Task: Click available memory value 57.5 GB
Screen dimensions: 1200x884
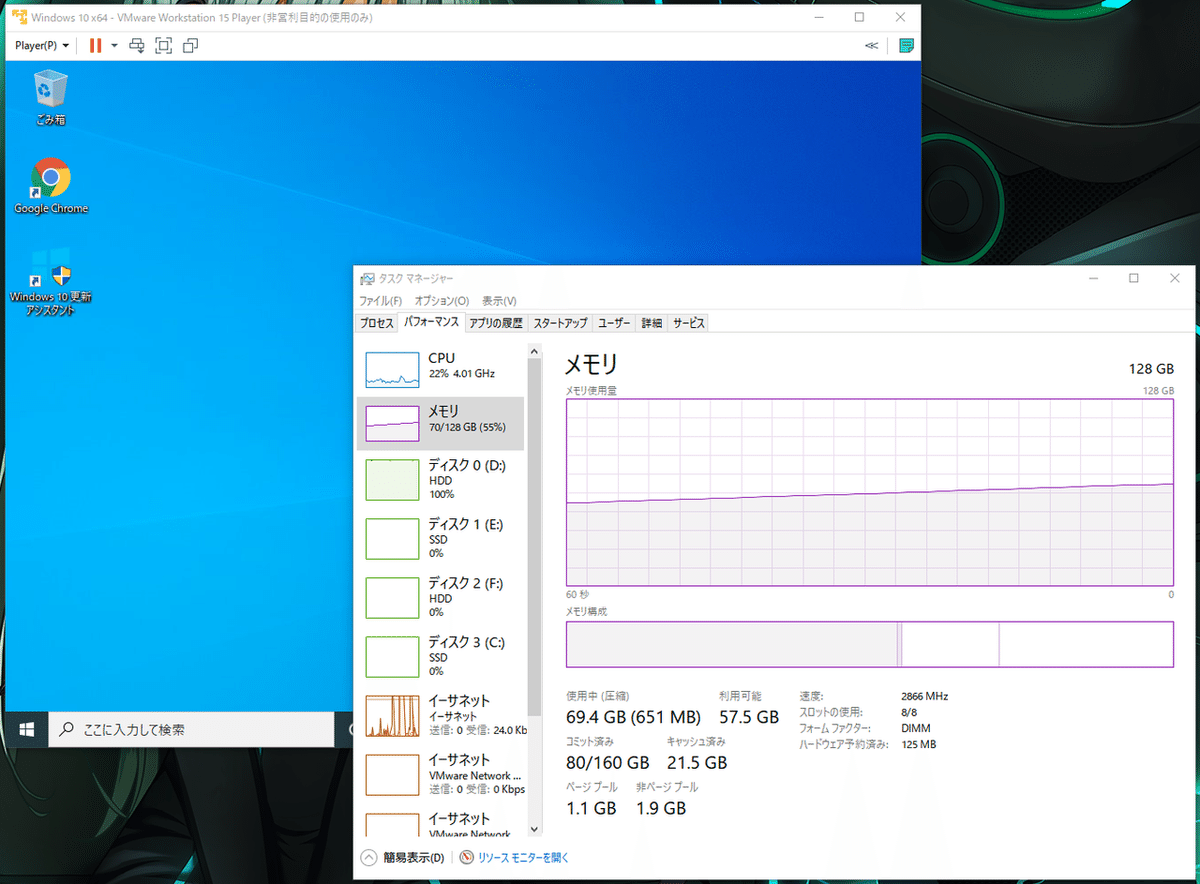Action: [748, 717]
